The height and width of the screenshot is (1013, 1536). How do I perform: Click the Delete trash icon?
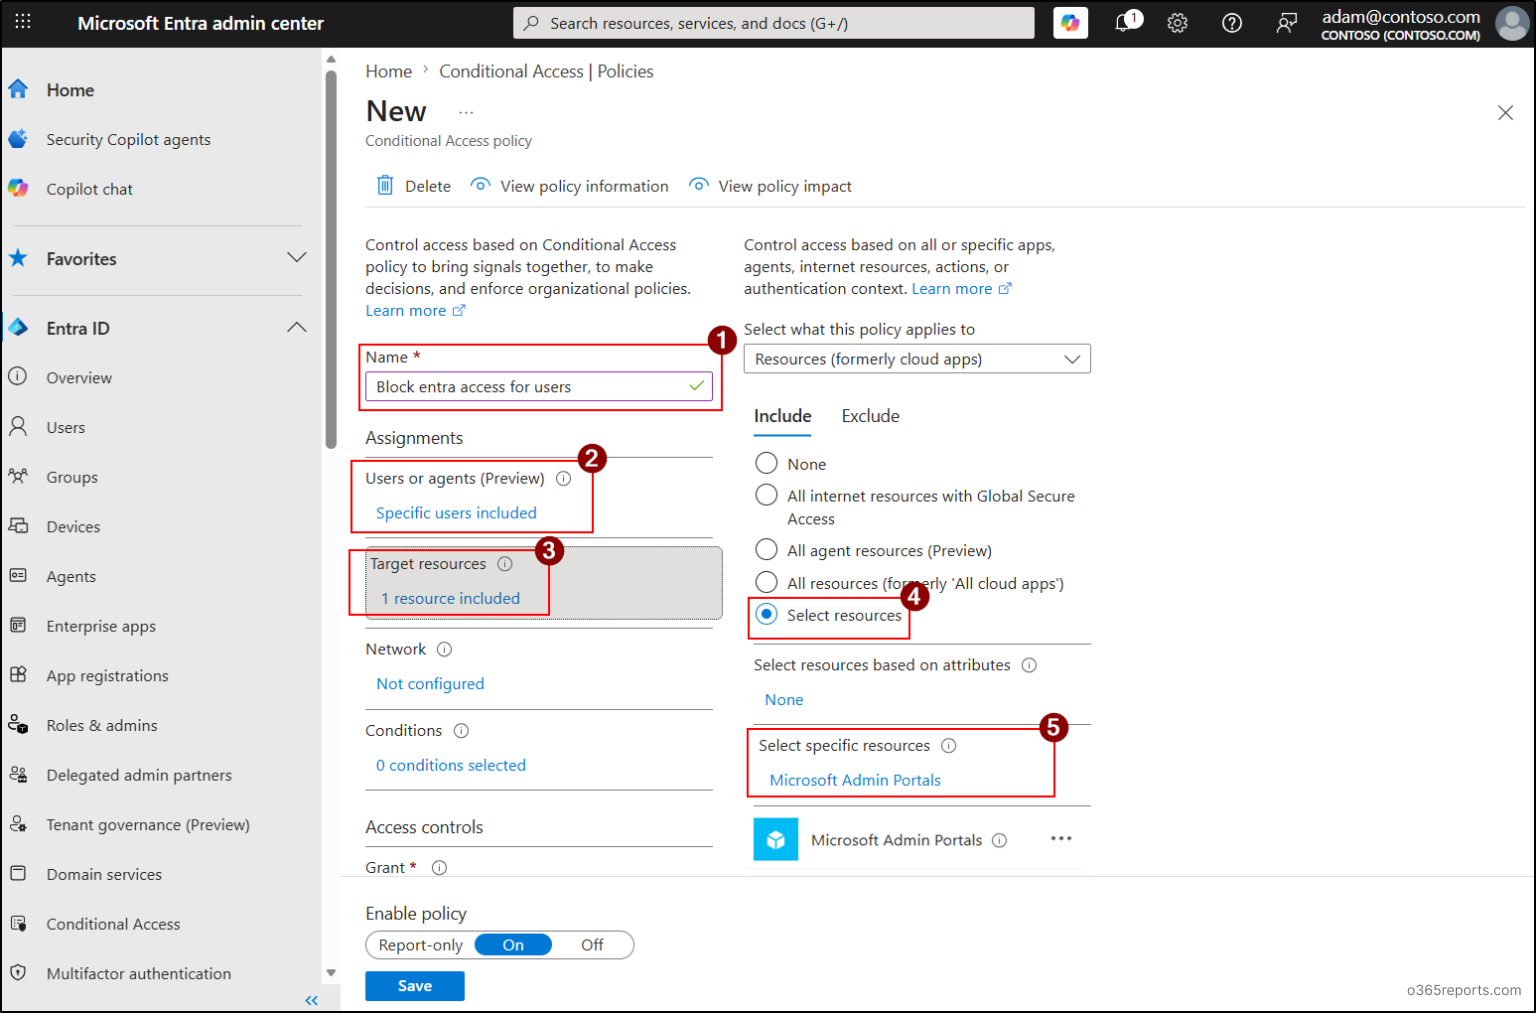point(385,185)
